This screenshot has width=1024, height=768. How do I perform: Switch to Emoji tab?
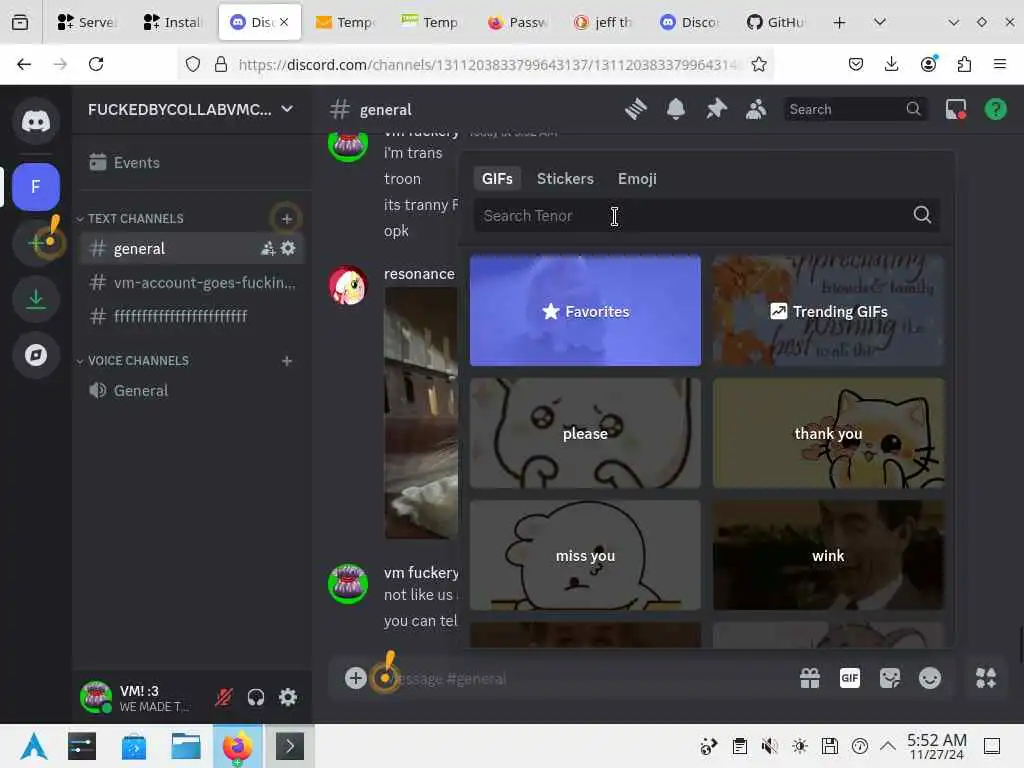pyautogui.click(x=637, y=178)
